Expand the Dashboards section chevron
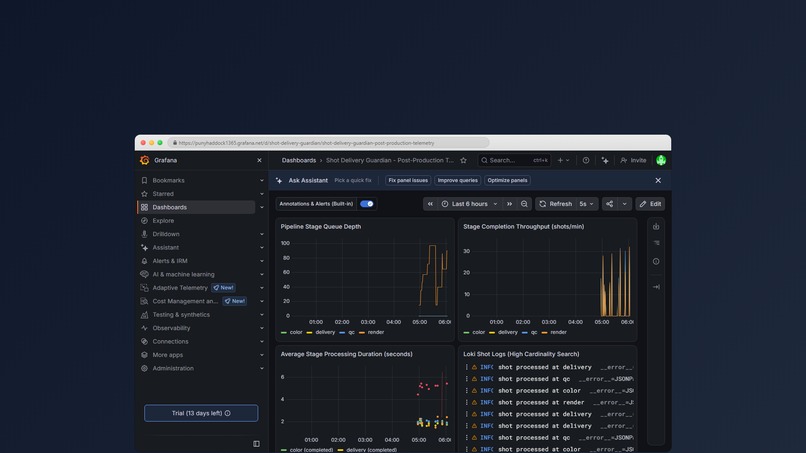This screenshot has height=453, width=806. 262,207
